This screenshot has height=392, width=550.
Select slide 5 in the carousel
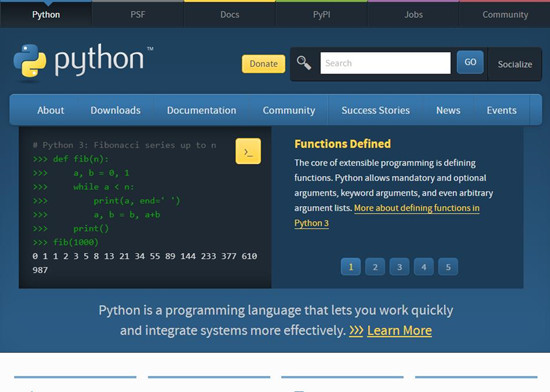(448, 267)
